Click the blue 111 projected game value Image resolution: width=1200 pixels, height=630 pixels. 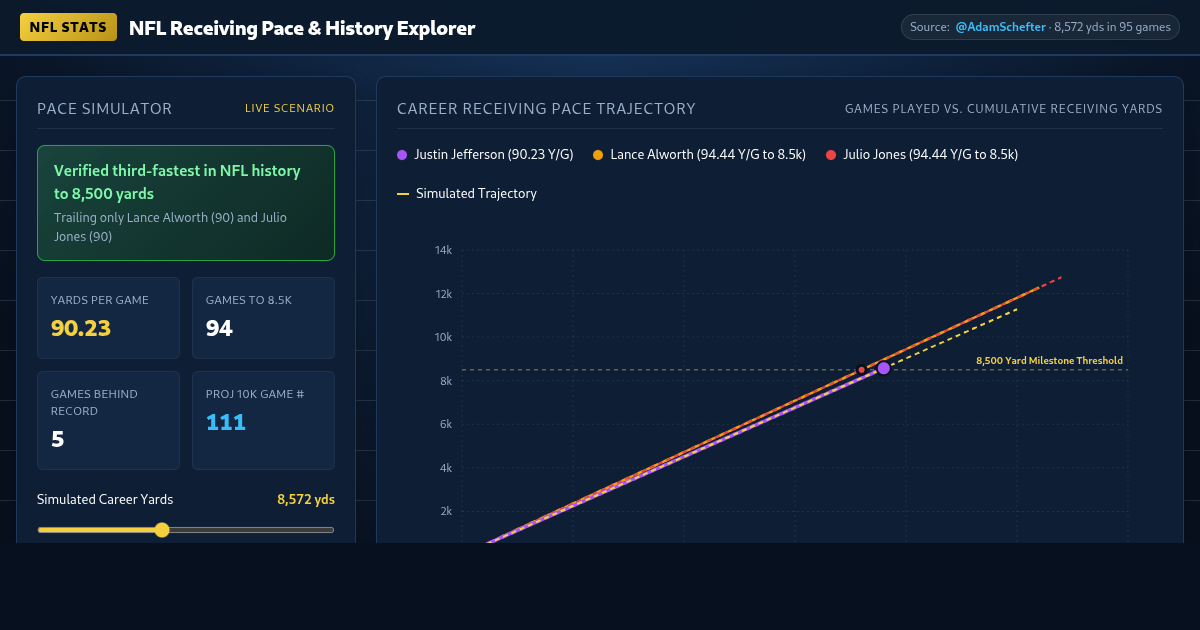pos(226,422)
